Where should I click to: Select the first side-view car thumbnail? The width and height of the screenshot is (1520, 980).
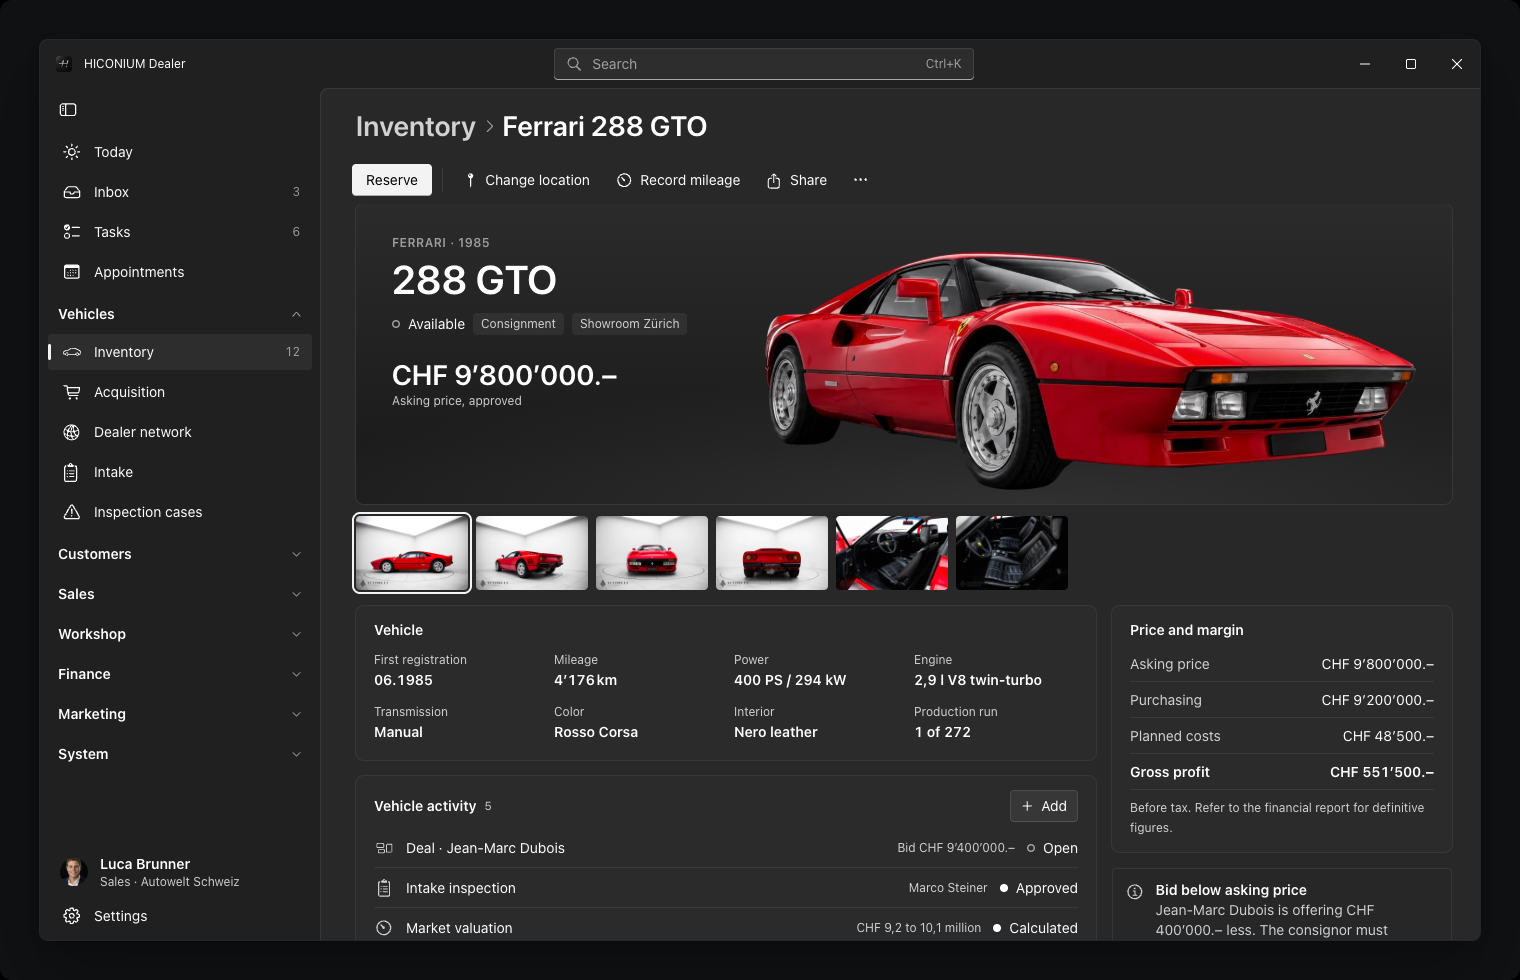[412, 553]
